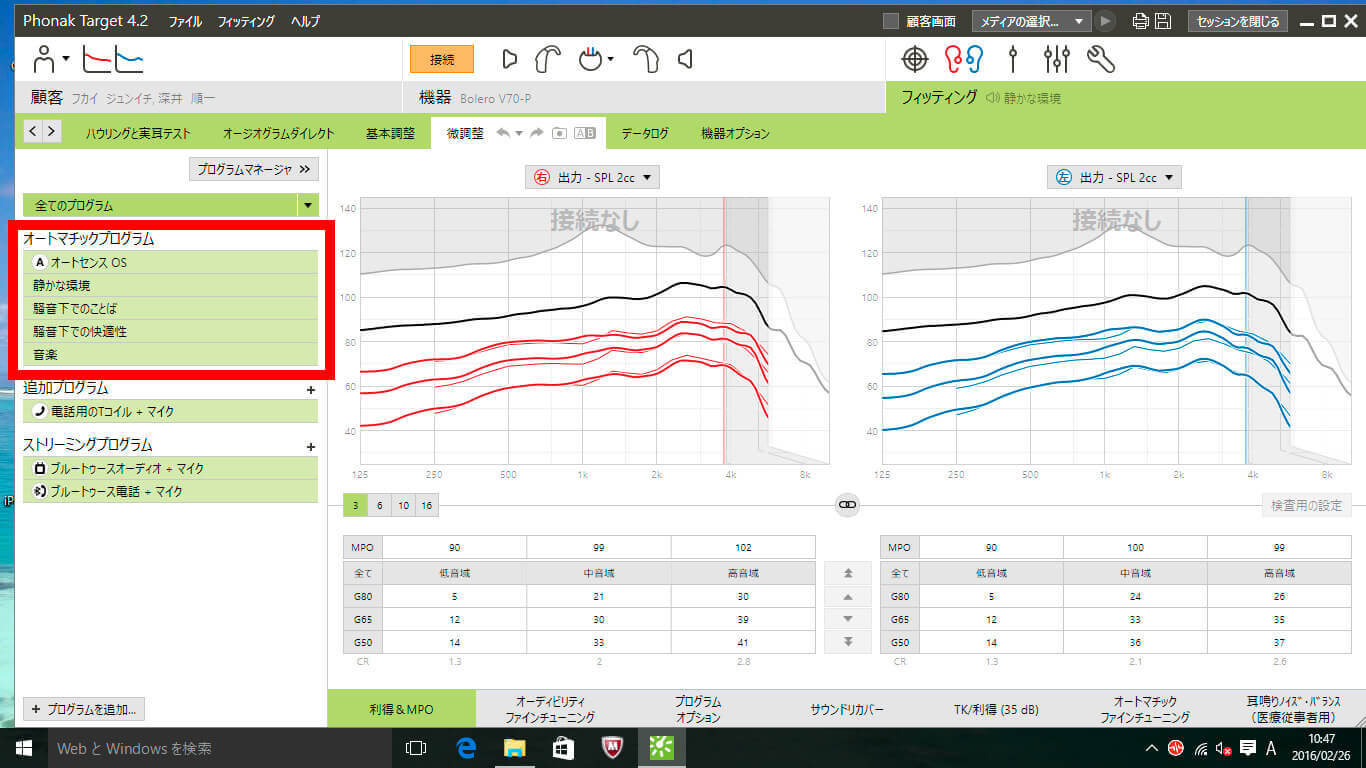1366x768 pixels.
Task: Select the 騒音下でのことば program
Action: 170,309
